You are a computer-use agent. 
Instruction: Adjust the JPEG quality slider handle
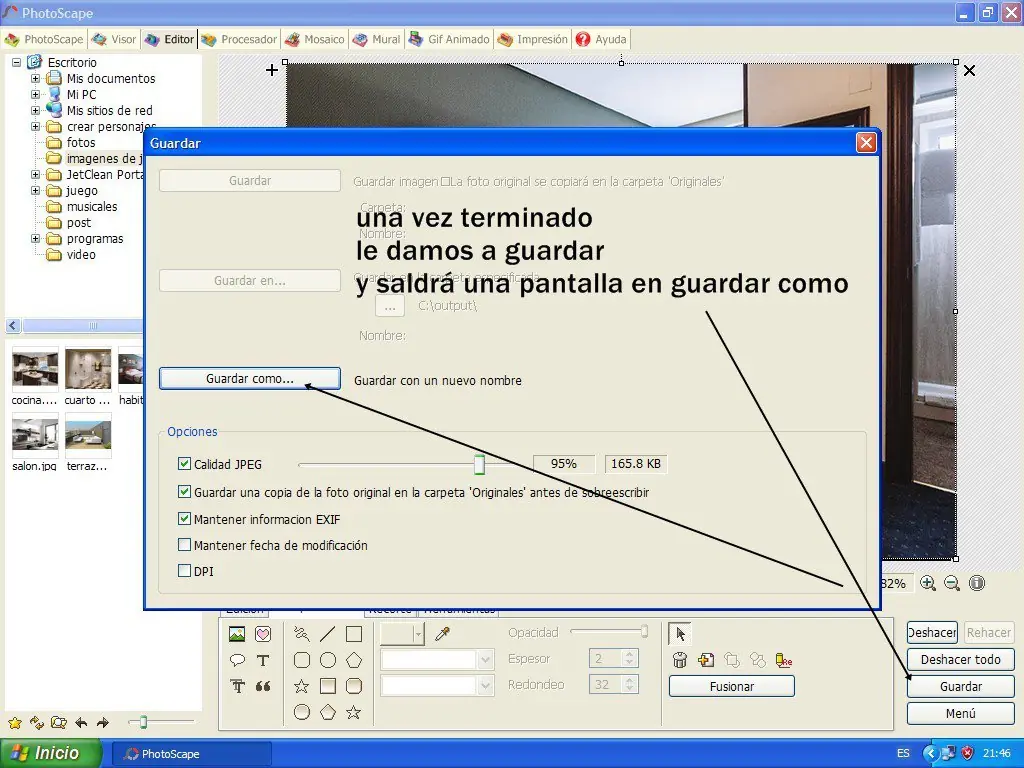click(x=479, y=464)
